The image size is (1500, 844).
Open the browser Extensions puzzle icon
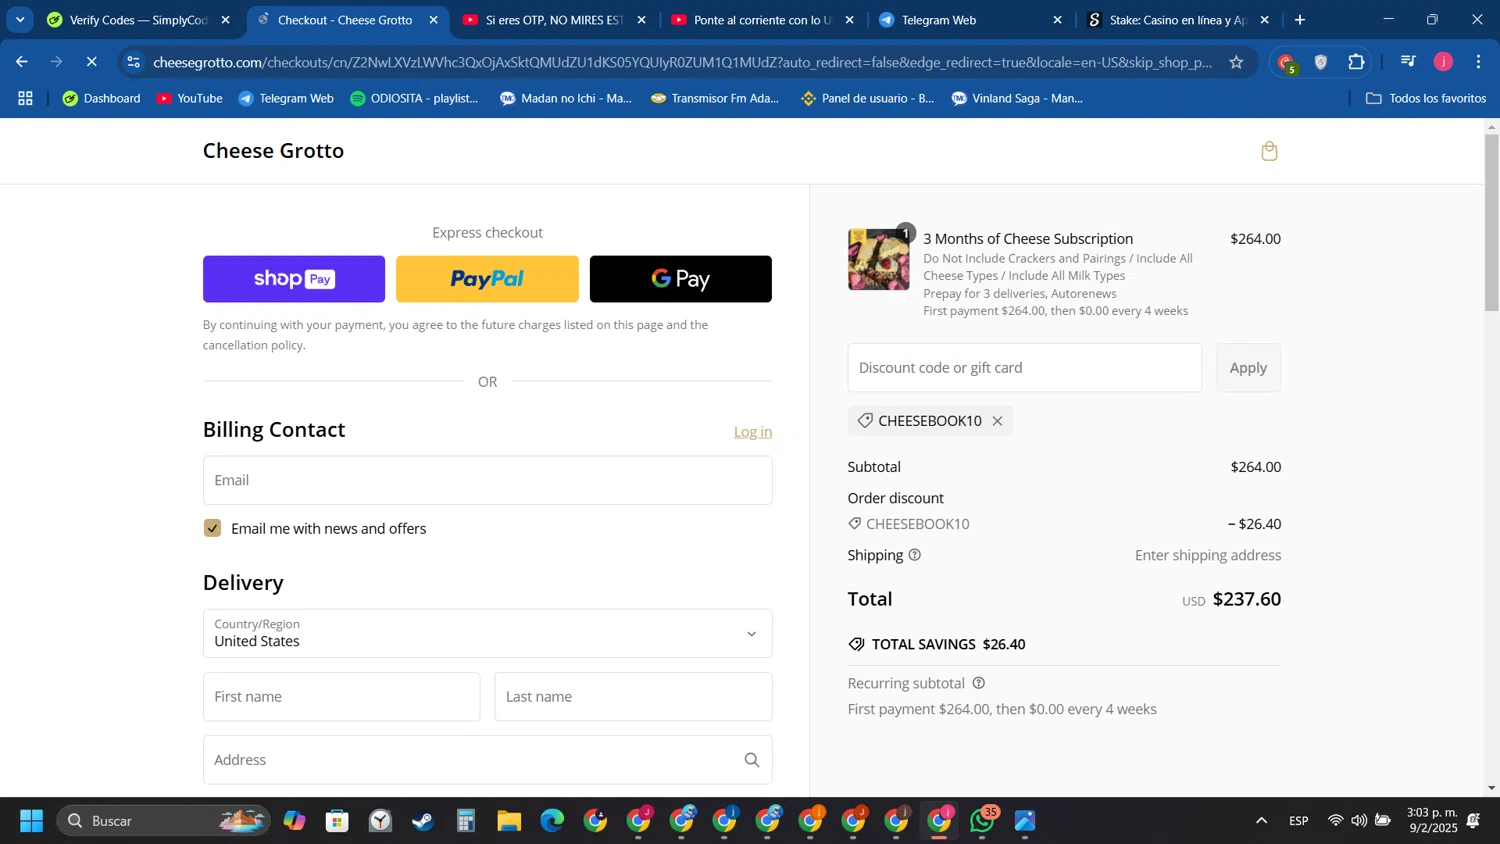(x=1356, y=62)
